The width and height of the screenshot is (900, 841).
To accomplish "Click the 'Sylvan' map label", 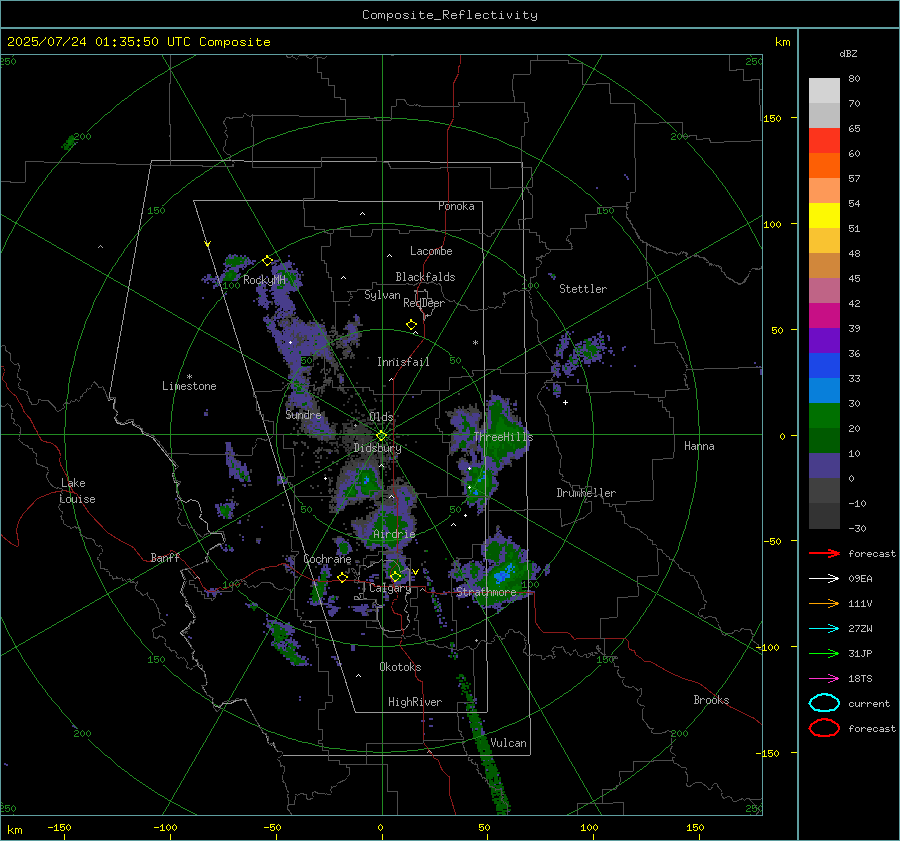I will 382,295.
